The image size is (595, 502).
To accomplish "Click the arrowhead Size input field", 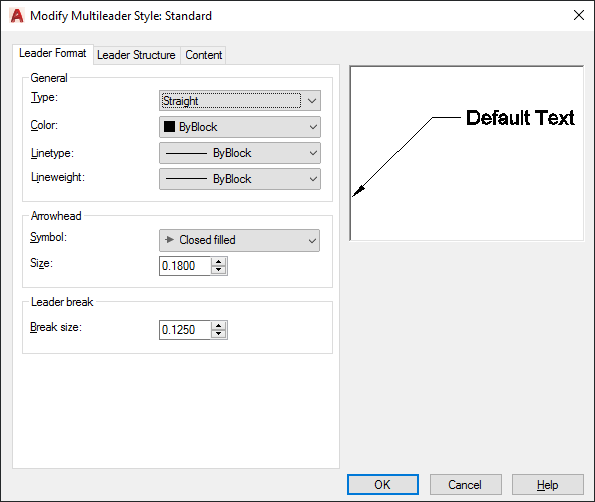I will pos(185,266).
